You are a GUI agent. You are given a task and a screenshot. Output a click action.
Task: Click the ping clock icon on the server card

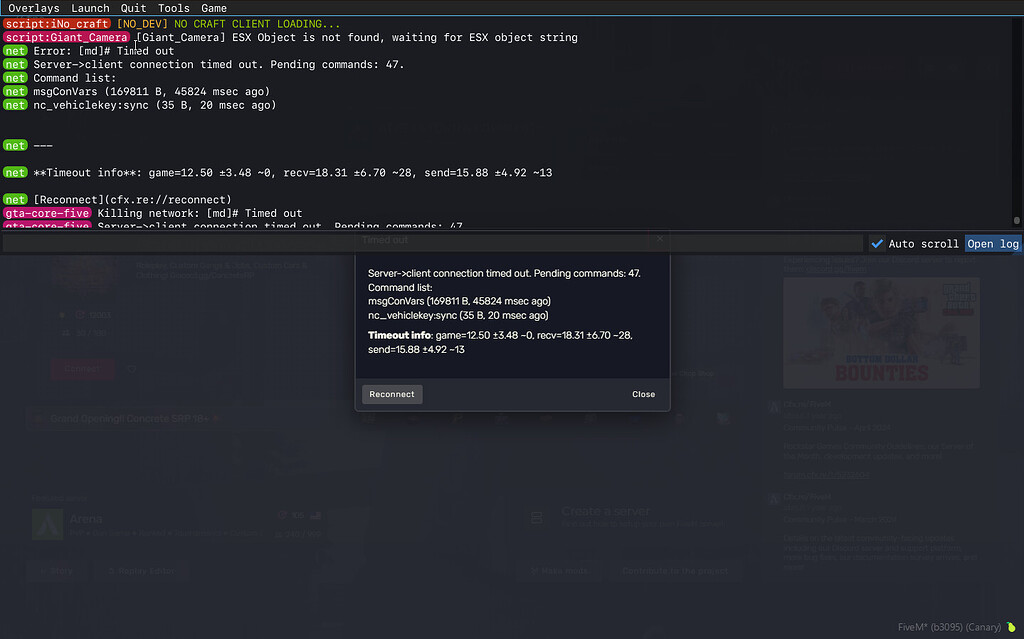tap(80, 315)
